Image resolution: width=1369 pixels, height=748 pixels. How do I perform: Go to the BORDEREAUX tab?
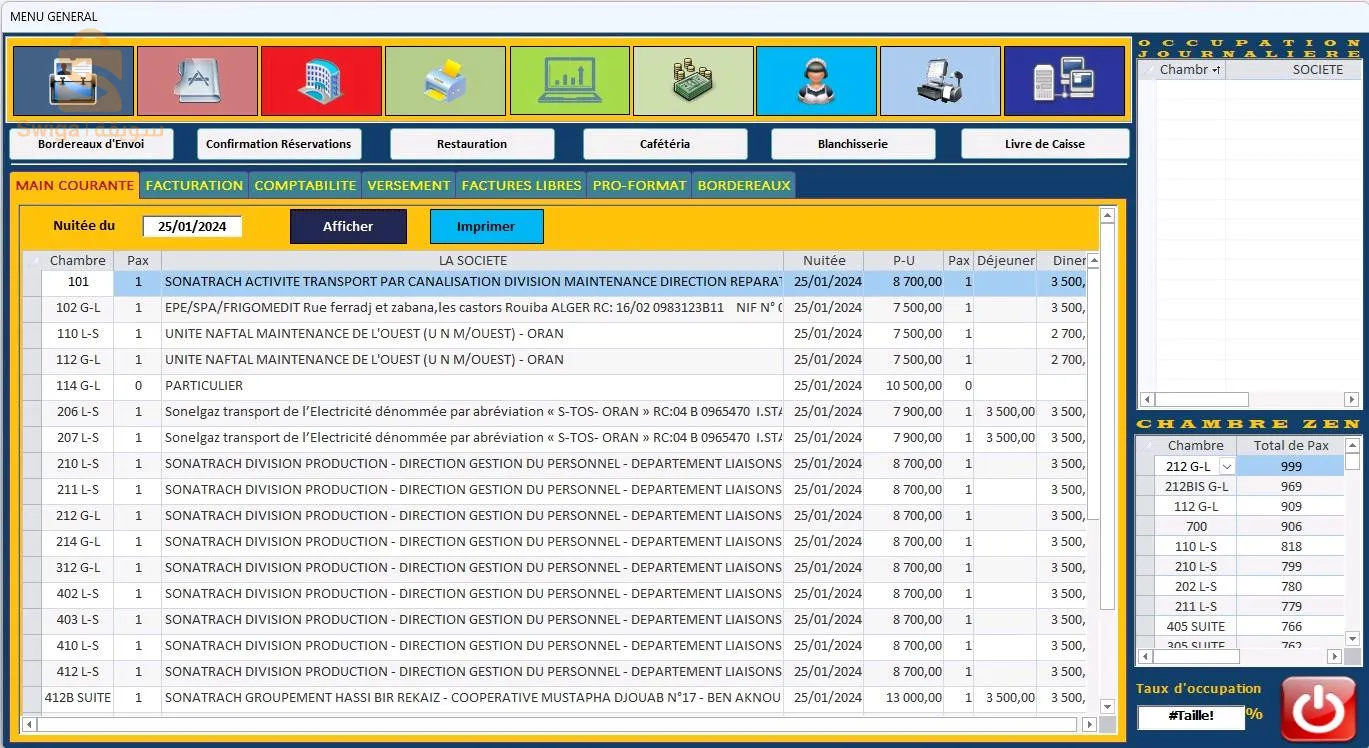(744, 185)
